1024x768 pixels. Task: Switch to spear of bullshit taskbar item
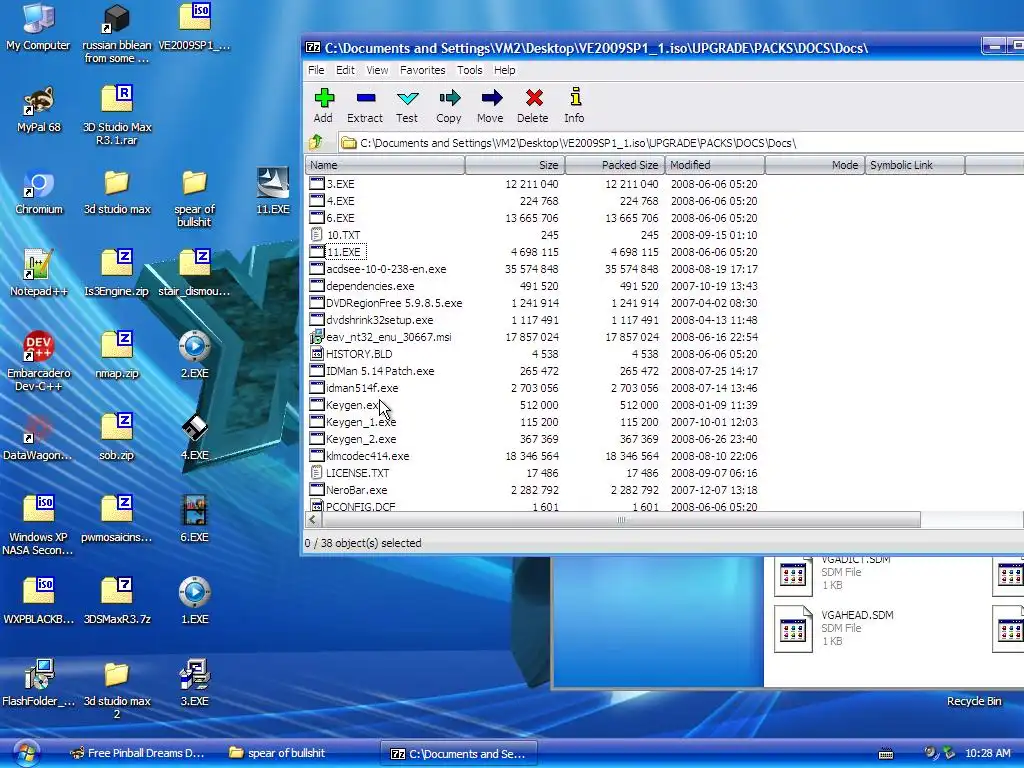(278, 753)
